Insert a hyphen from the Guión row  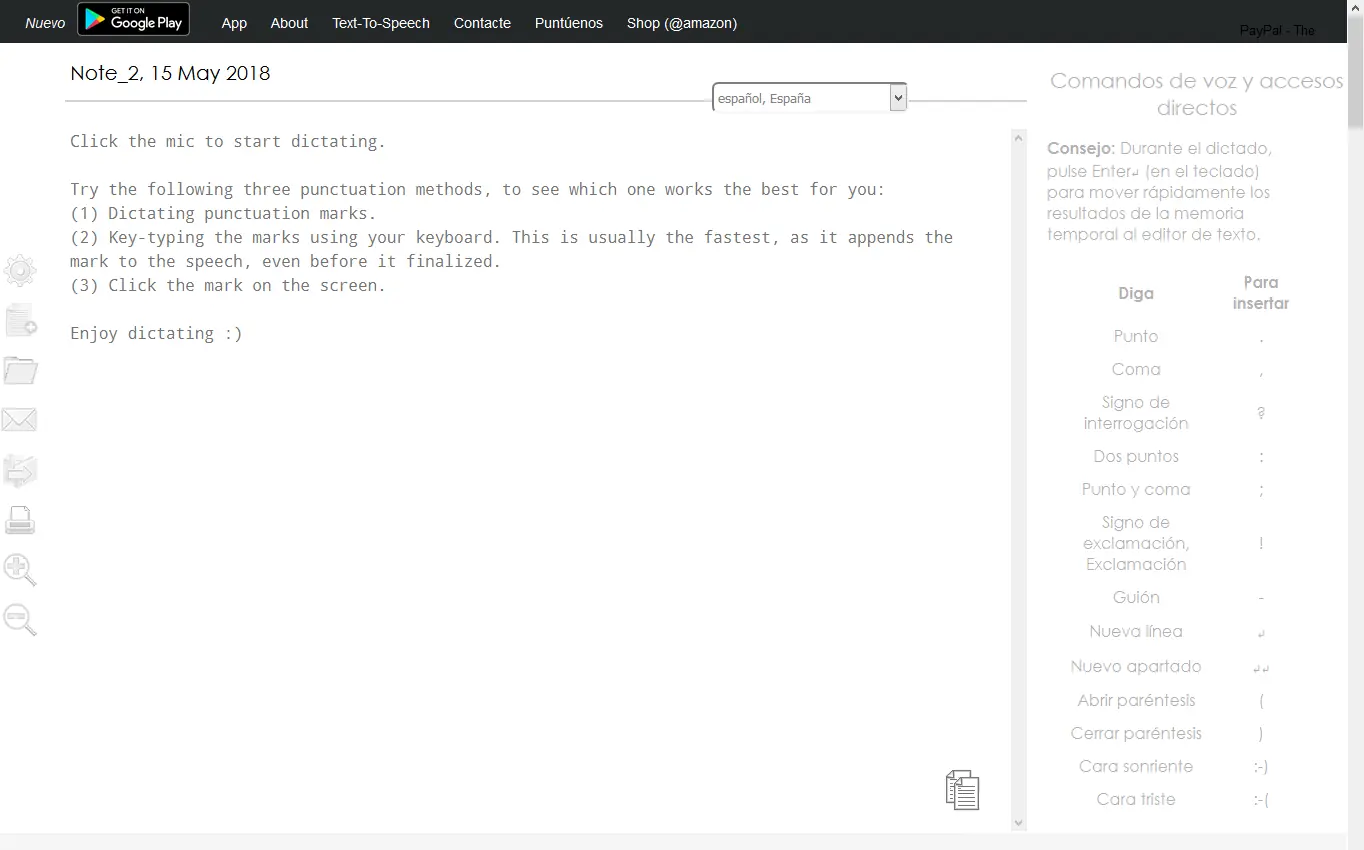tap(1261, 598)
